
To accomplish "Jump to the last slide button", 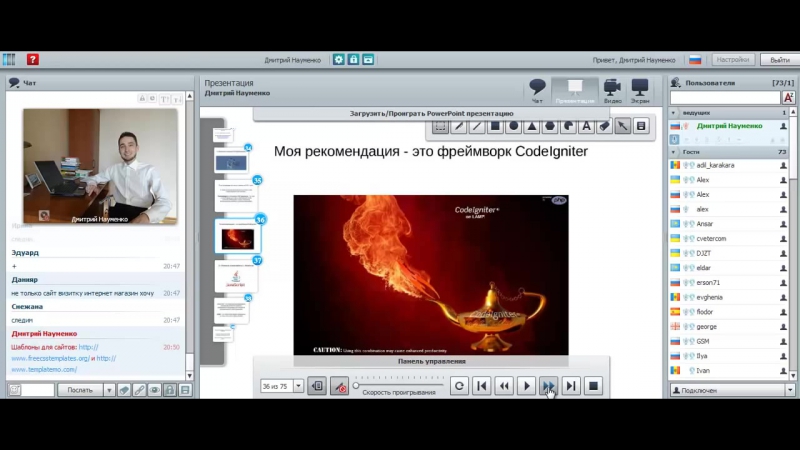I will click(571, 386).
